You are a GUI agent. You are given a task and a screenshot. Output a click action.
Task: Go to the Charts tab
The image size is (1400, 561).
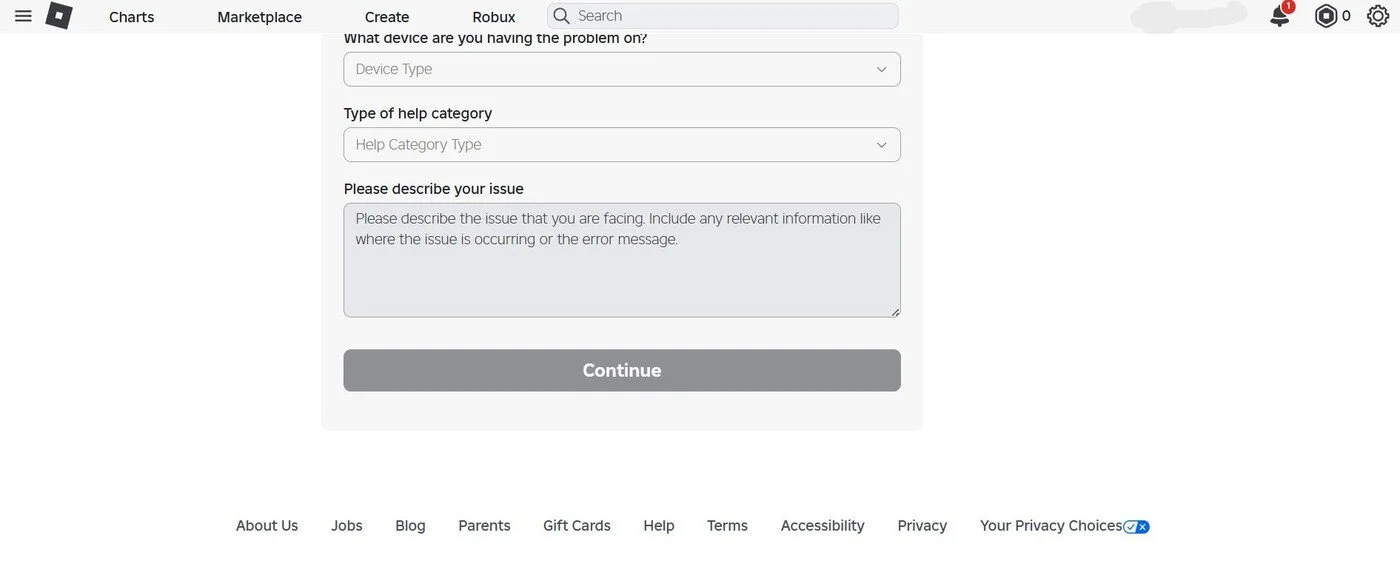(x=132, y=17)
